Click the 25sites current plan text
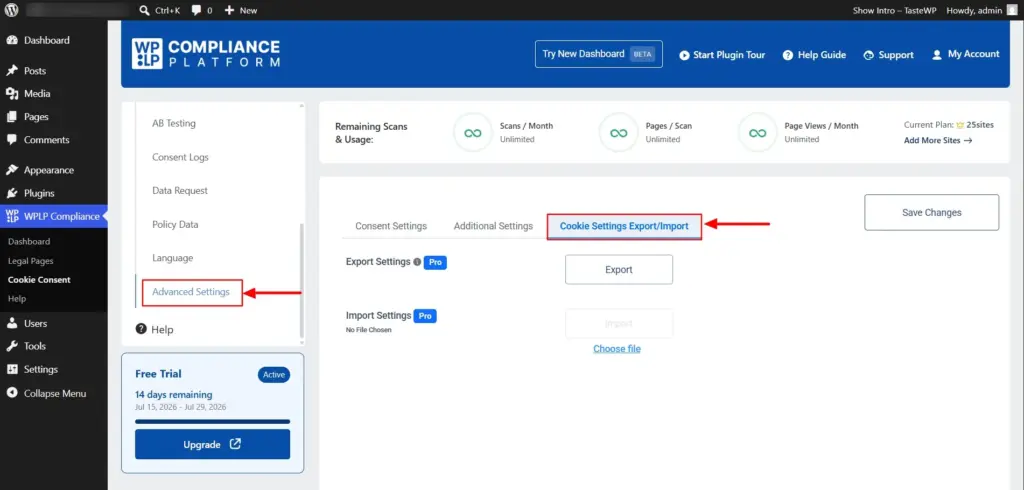The image size is (1024, 490). point(980,125)
